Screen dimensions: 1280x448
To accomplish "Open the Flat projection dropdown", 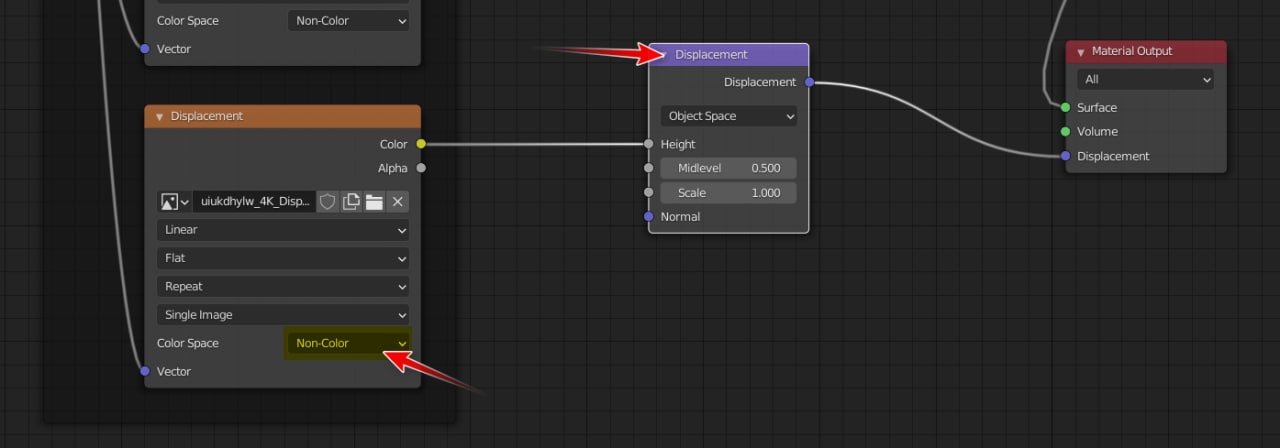I will click(283, 258).
